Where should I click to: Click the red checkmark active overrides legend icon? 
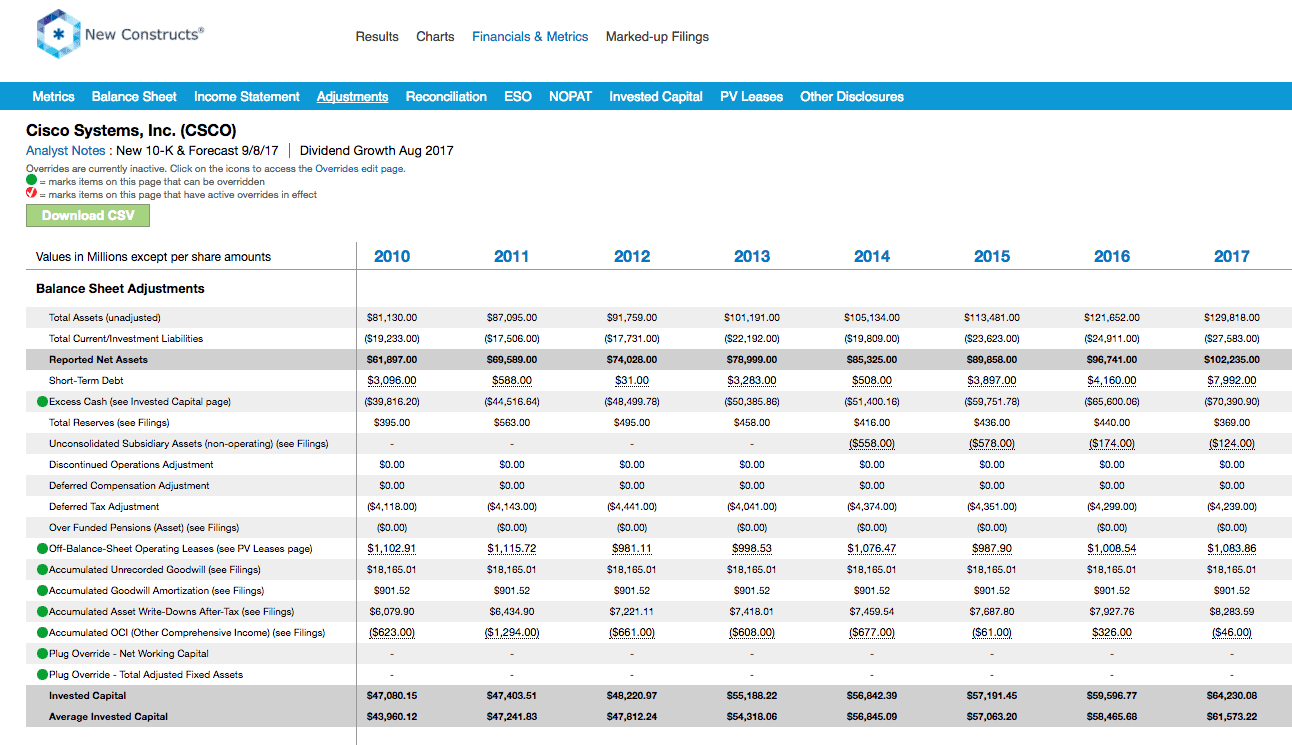point(31,194)
